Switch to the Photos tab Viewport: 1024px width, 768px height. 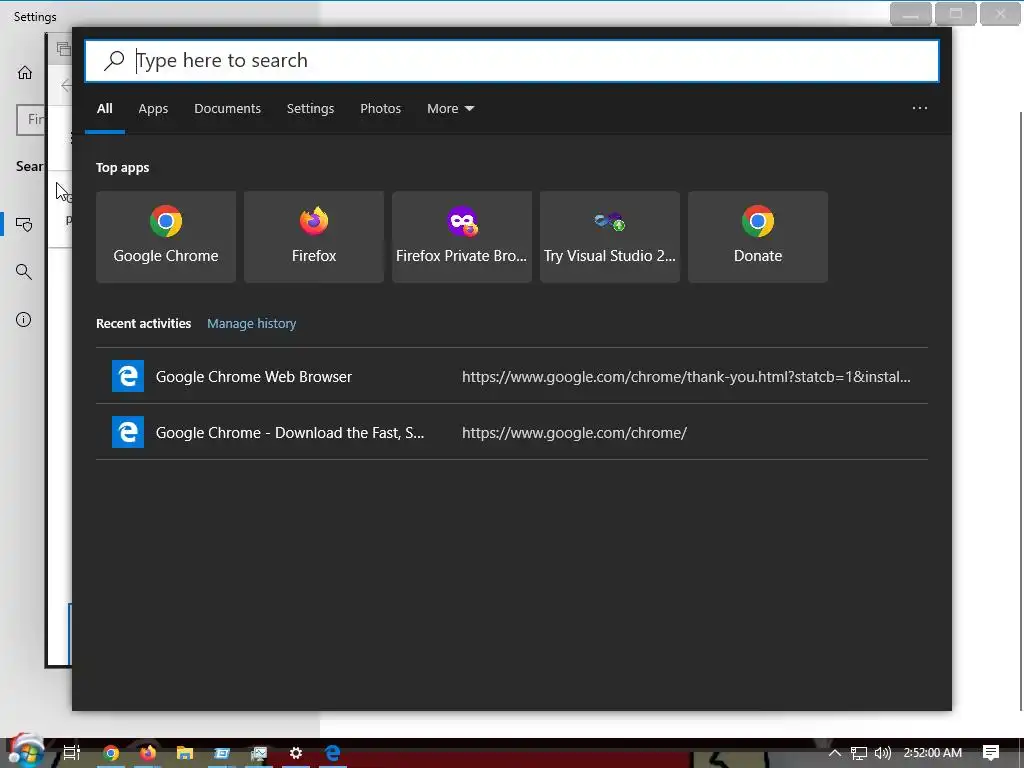pos(381,108)
